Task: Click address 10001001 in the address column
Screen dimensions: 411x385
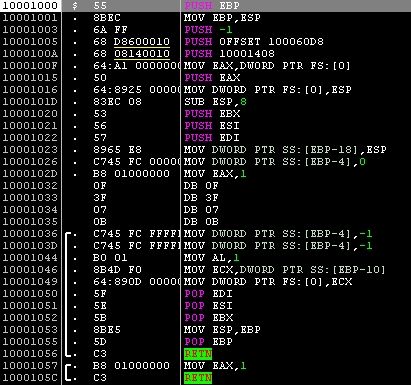Action: coord(30,18)
